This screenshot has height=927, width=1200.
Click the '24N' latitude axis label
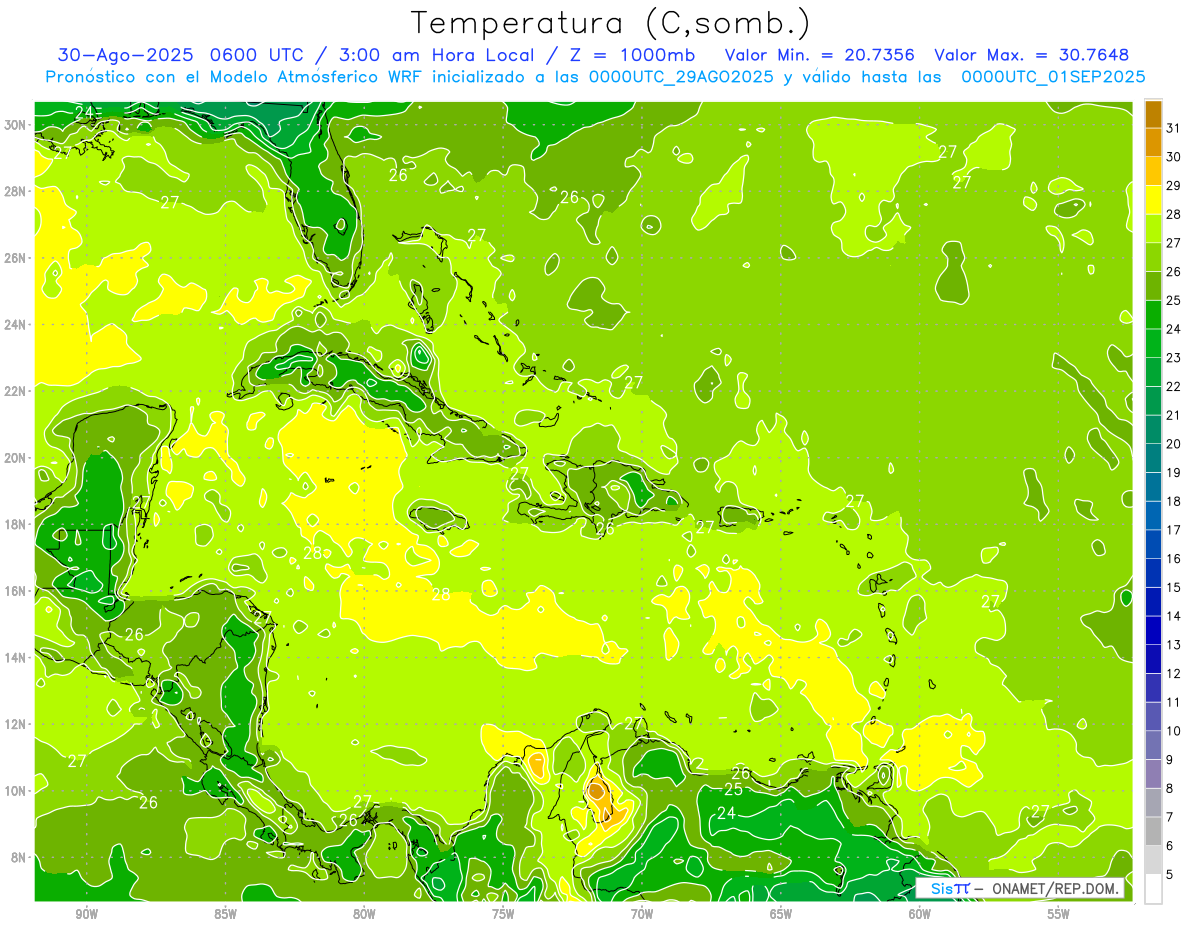[17, 324]
